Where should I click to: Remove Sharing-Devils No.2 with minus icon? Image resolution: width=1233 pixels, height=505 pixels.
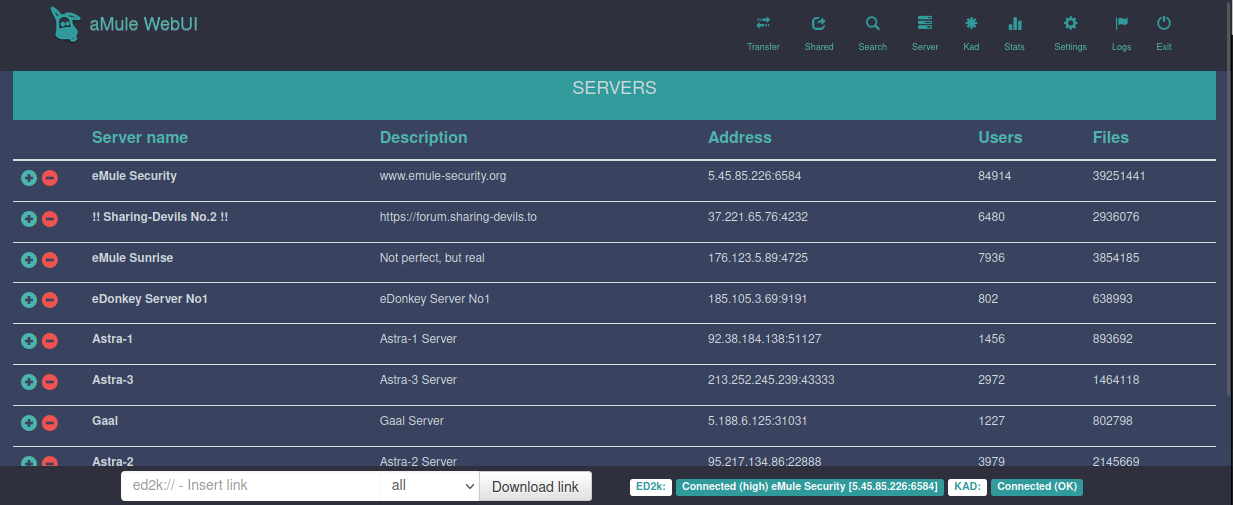(49, 219)
